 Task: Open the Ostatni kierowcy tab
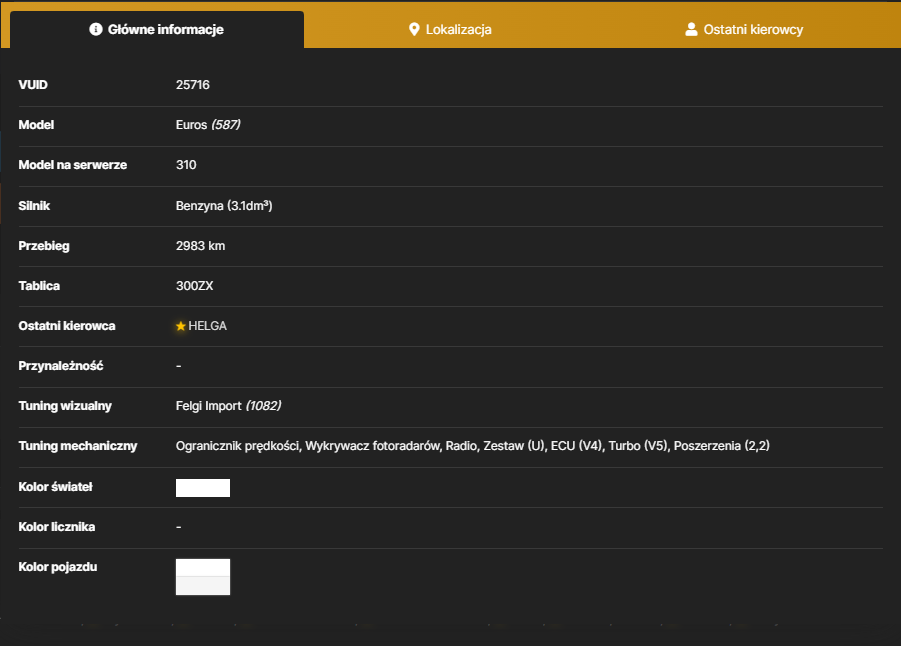744,29
